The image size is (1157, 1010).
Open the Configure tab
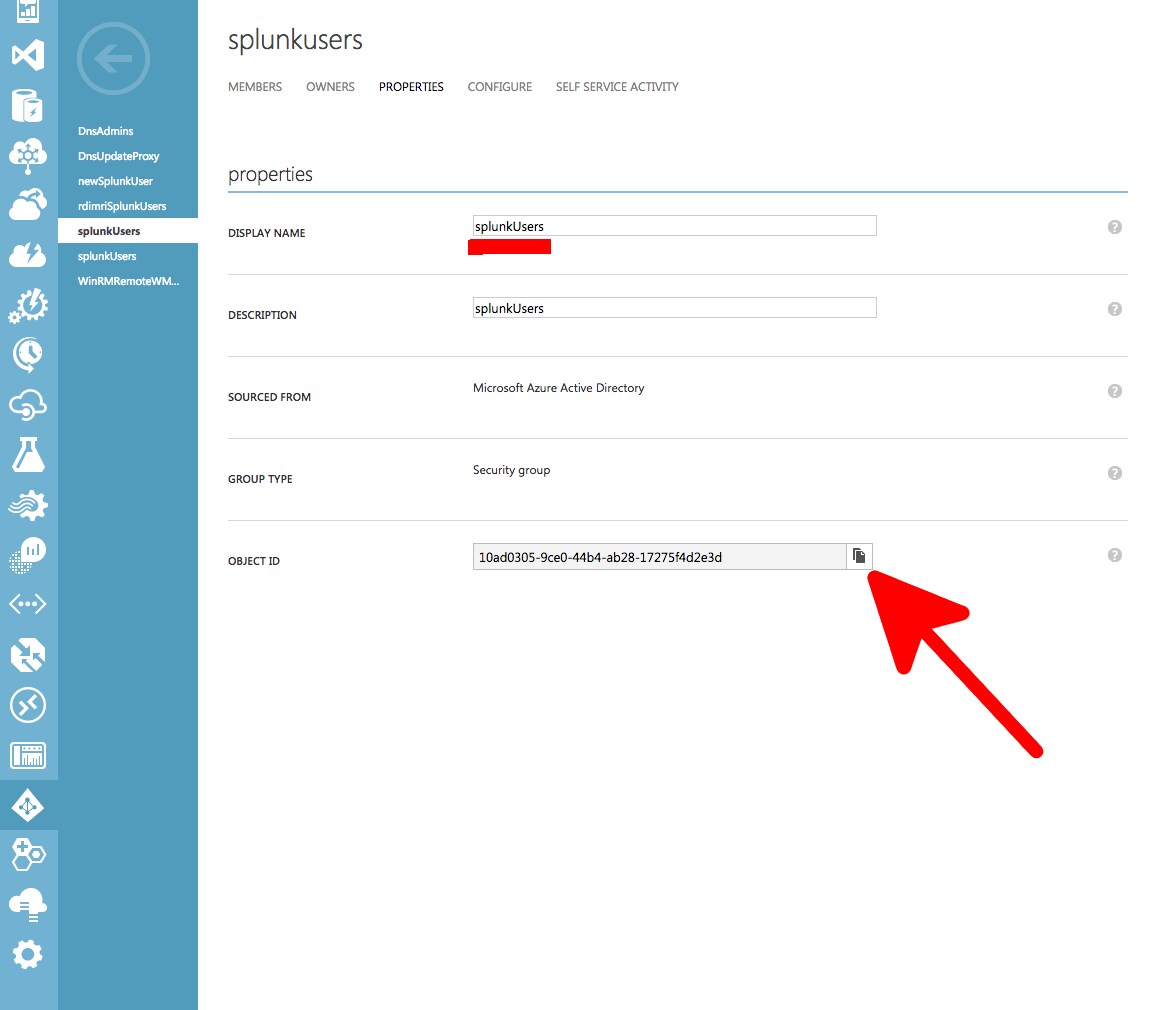tap(500, 87)
